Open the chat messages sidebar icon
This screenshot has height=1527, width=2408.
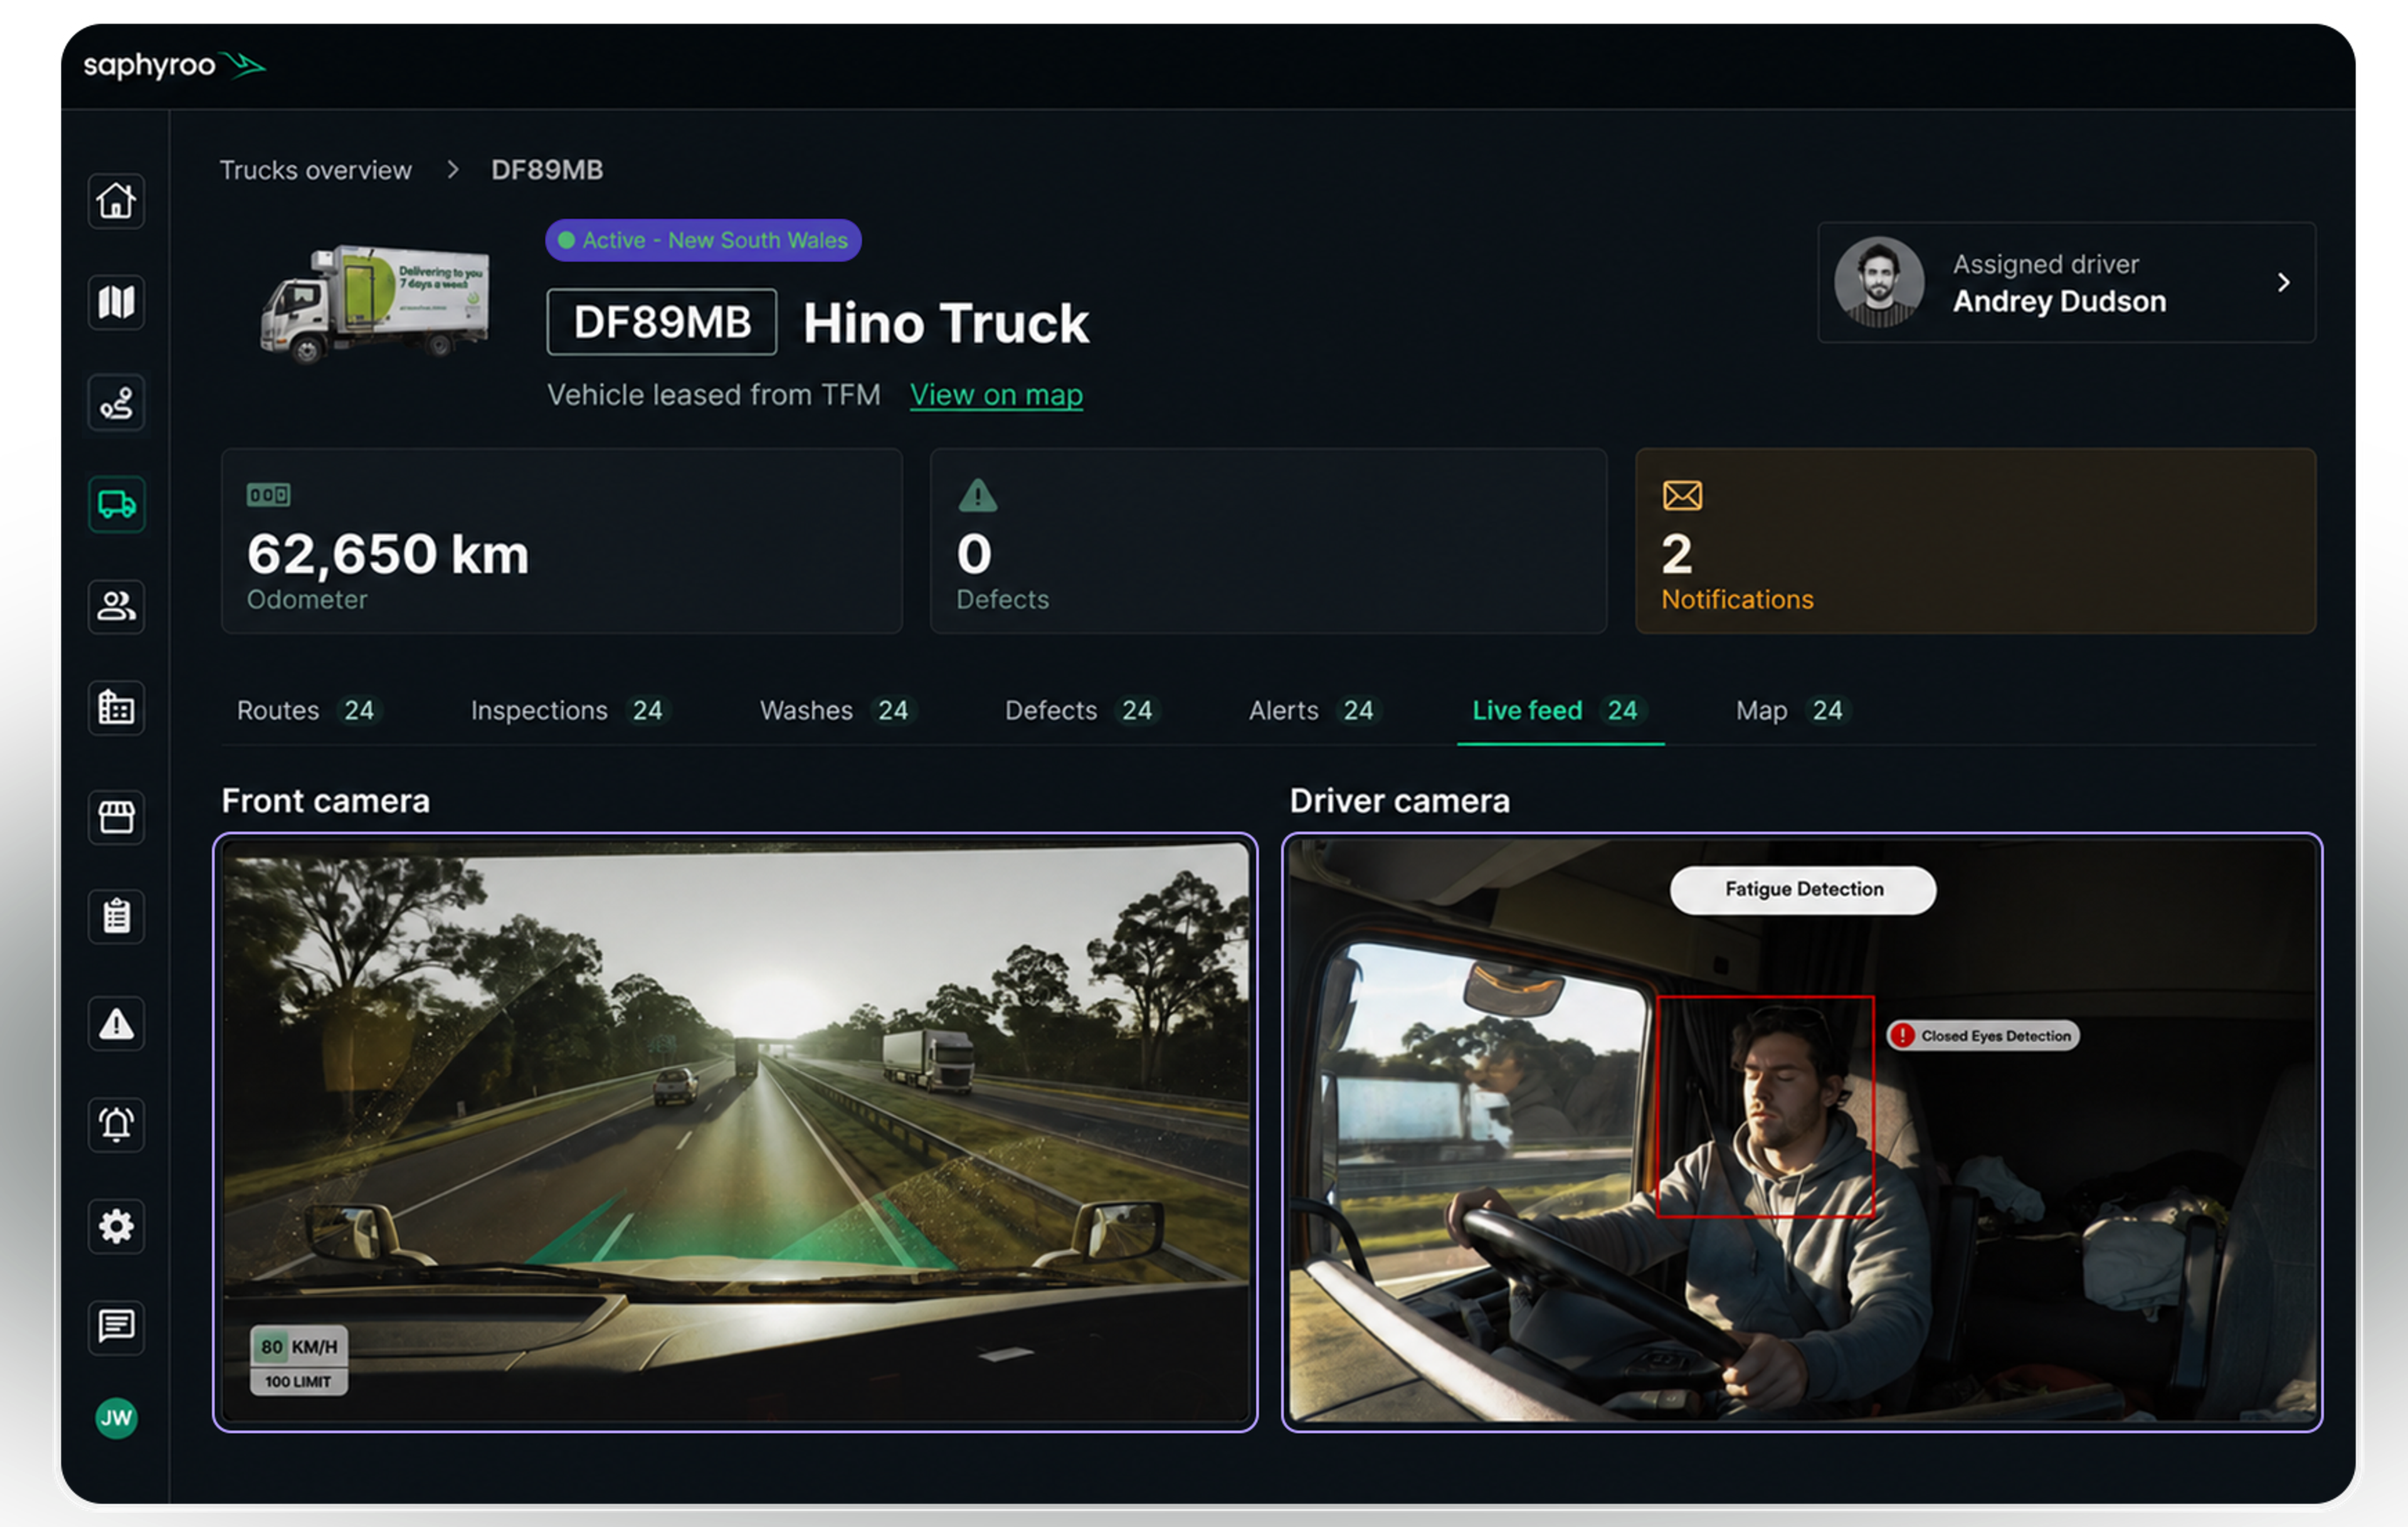click(116, 1327)
